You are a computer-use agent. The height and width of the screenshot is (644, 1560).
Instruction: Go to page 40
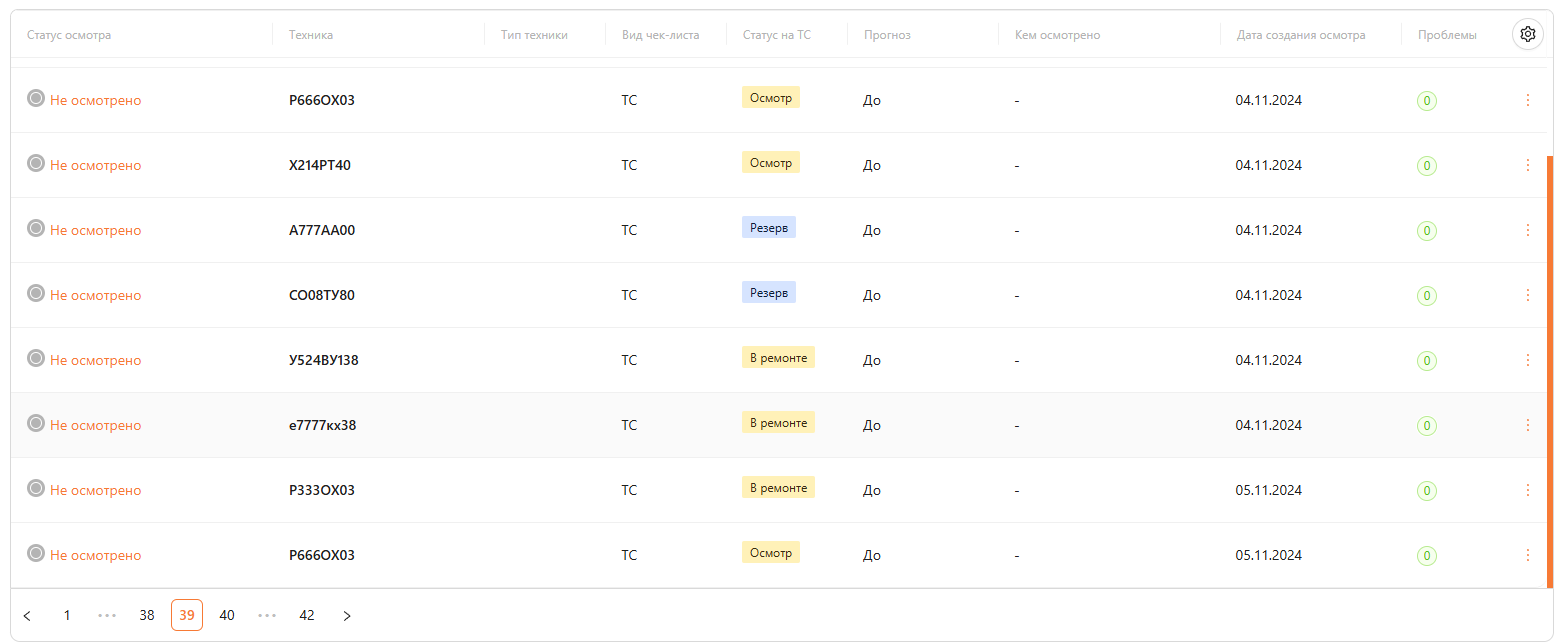pos(227,616)
